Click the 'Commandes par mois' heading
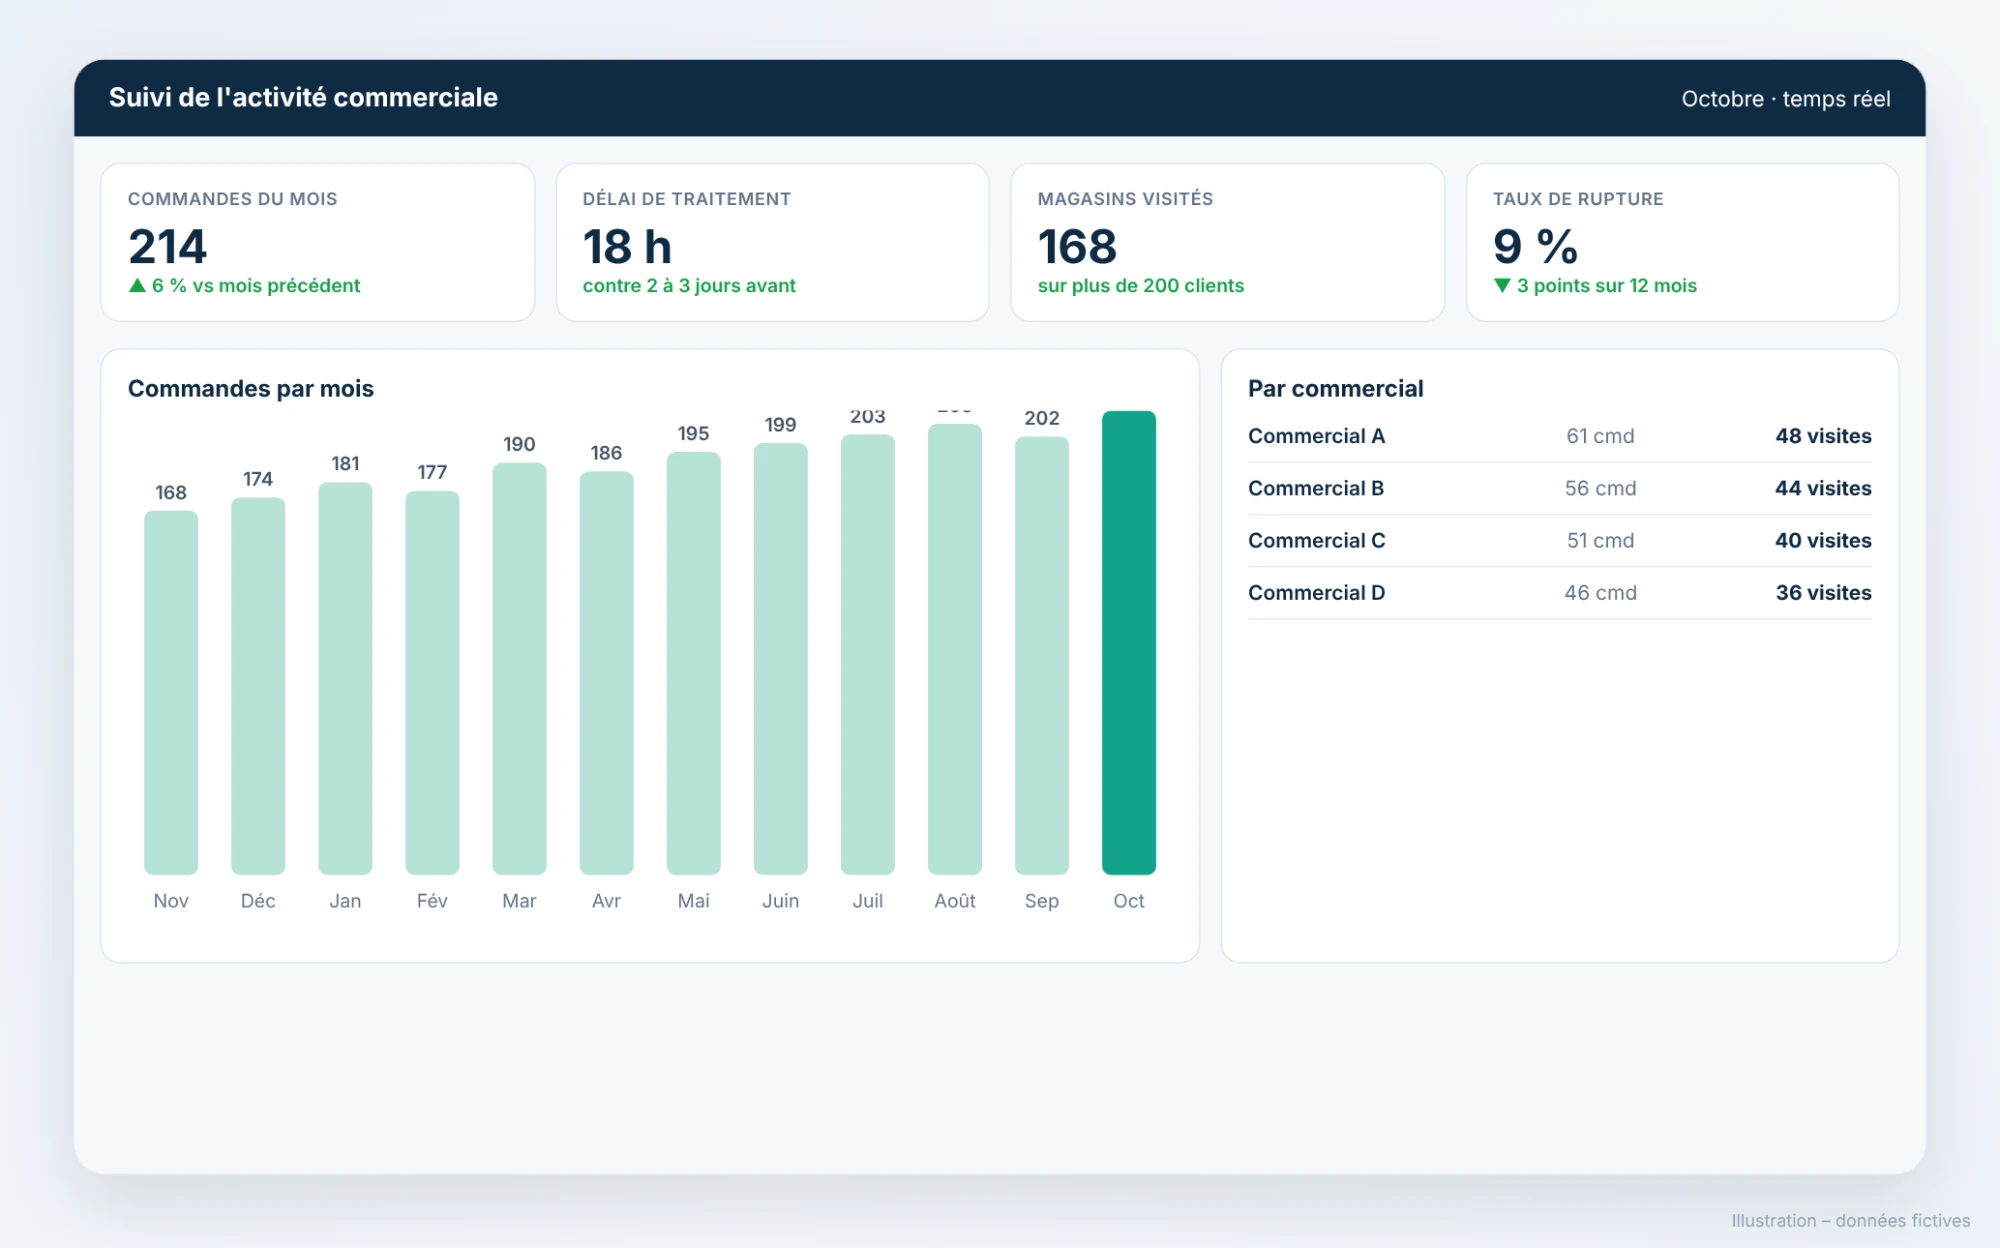The width and height of the screenshot is (2000, 1248). tap(250, 389)
